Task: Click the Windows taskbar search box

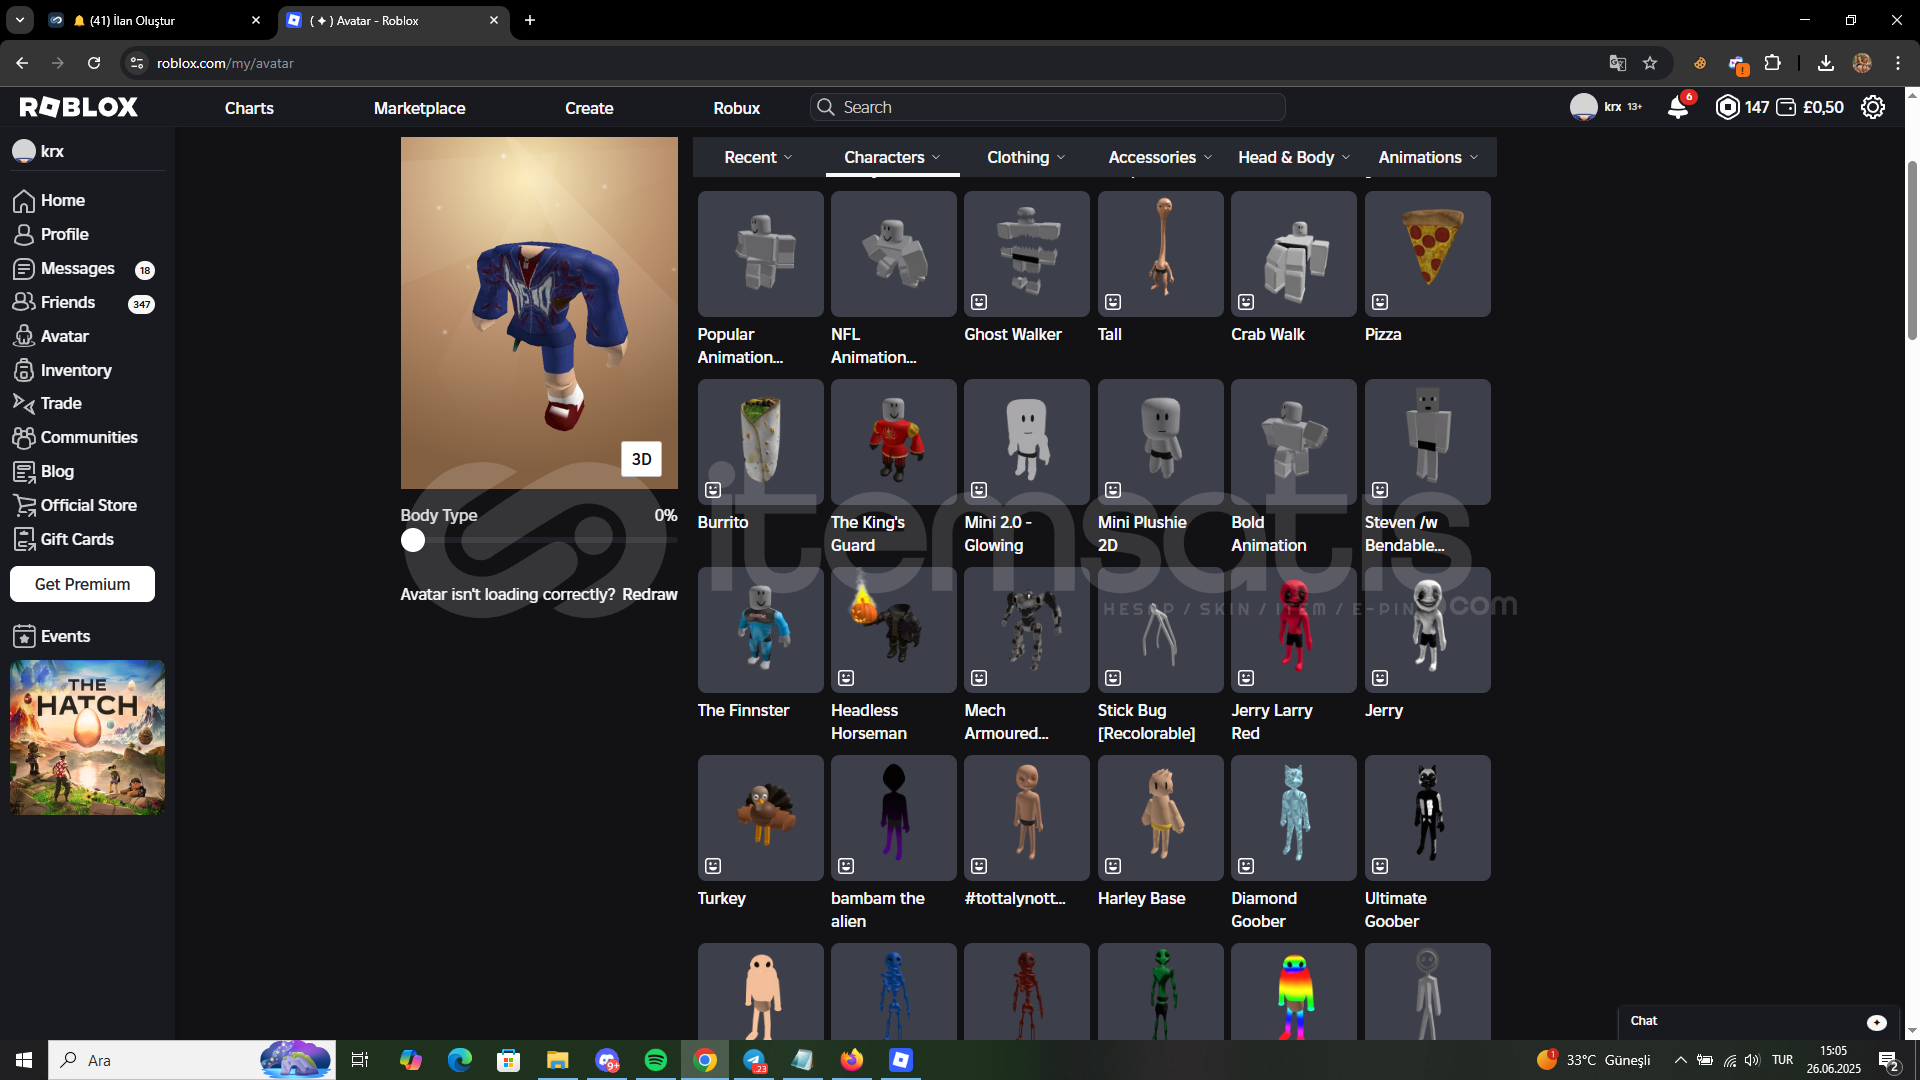Action: click(192, 1060)
